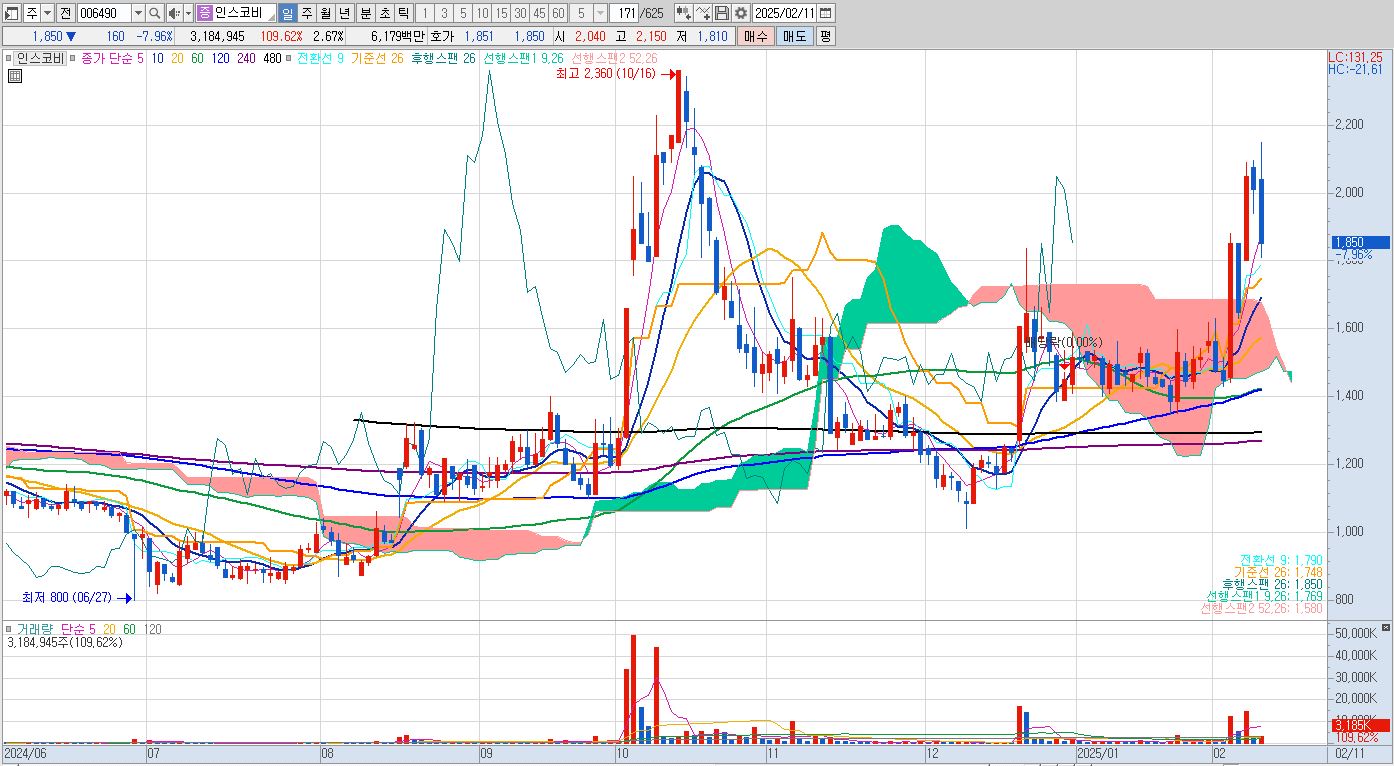
Task: Click the 전 button before stock code
Action: 65,13
